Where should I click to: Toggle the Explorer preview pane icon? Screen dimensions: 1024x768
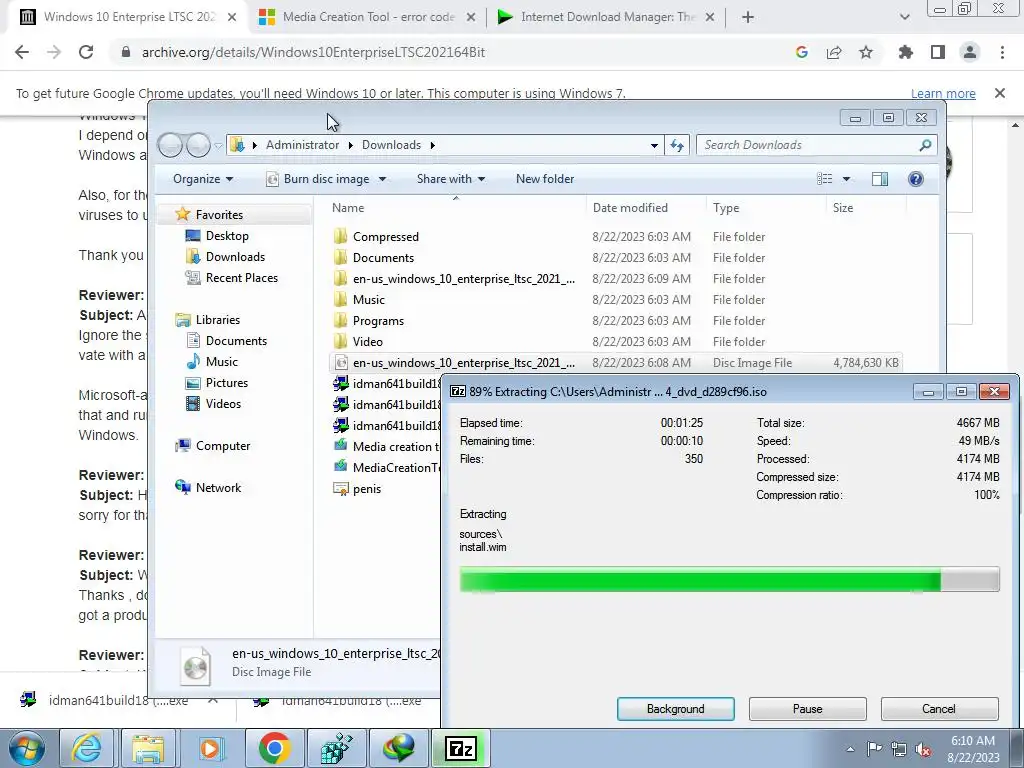pos(880,179)
